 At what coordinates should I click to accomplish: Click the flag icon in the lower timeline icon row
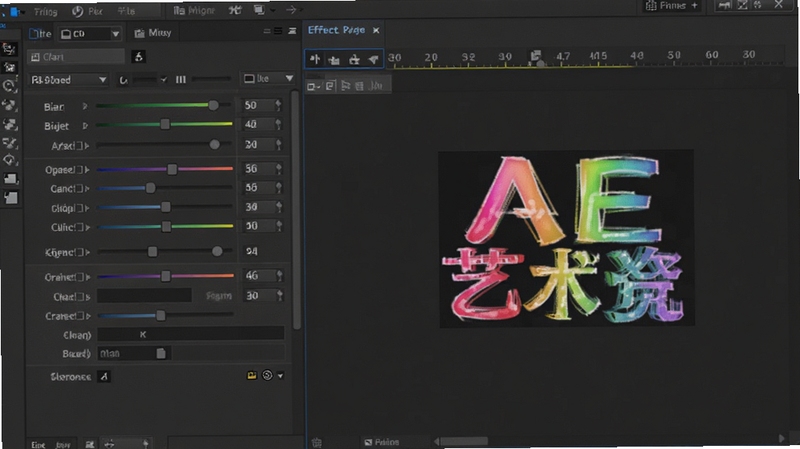pyautogui.click(x=345, y=86)
